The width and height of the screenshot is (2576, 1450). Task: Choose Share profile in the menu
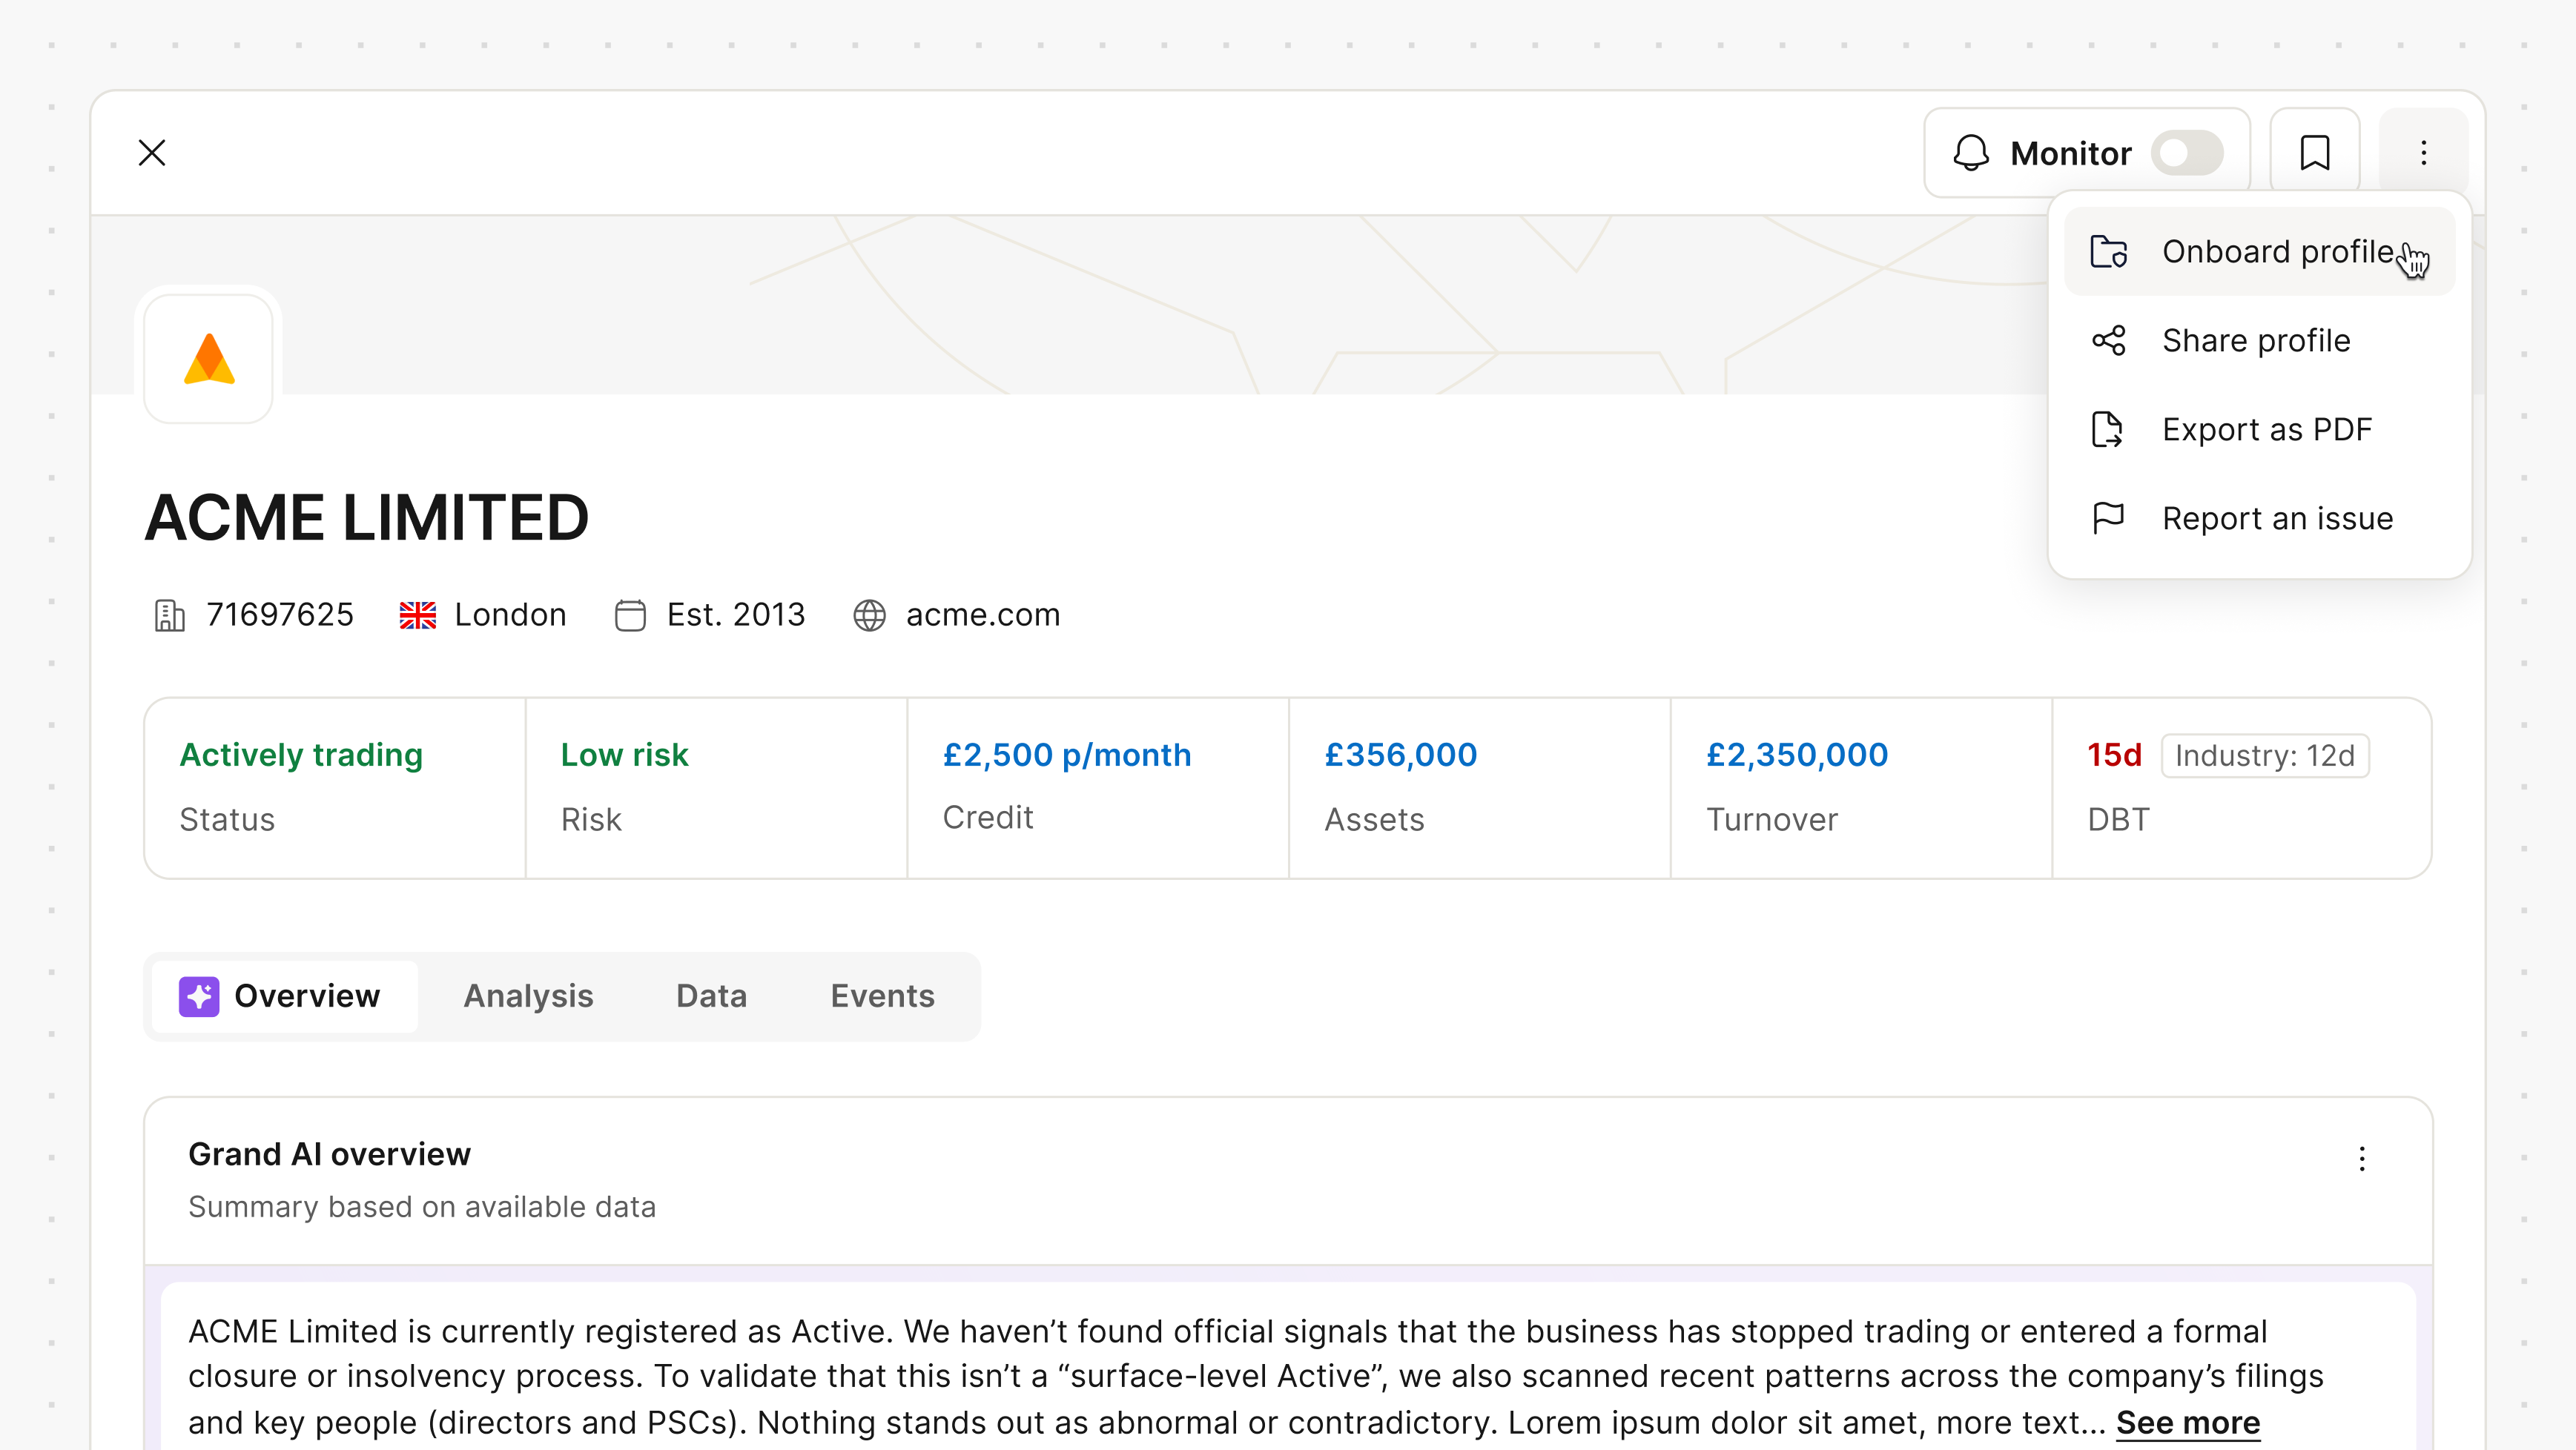coord(2259,341)
